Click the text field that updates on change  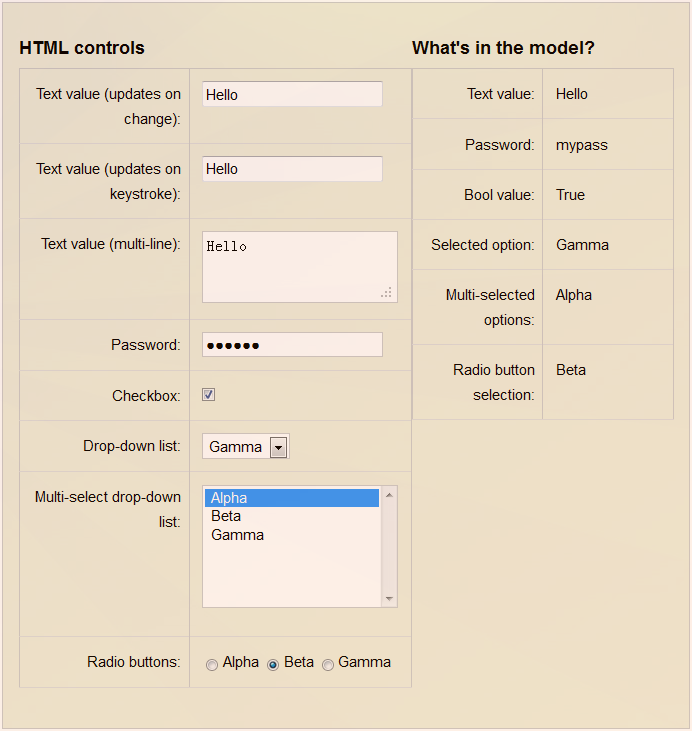(x=292, y=94)
